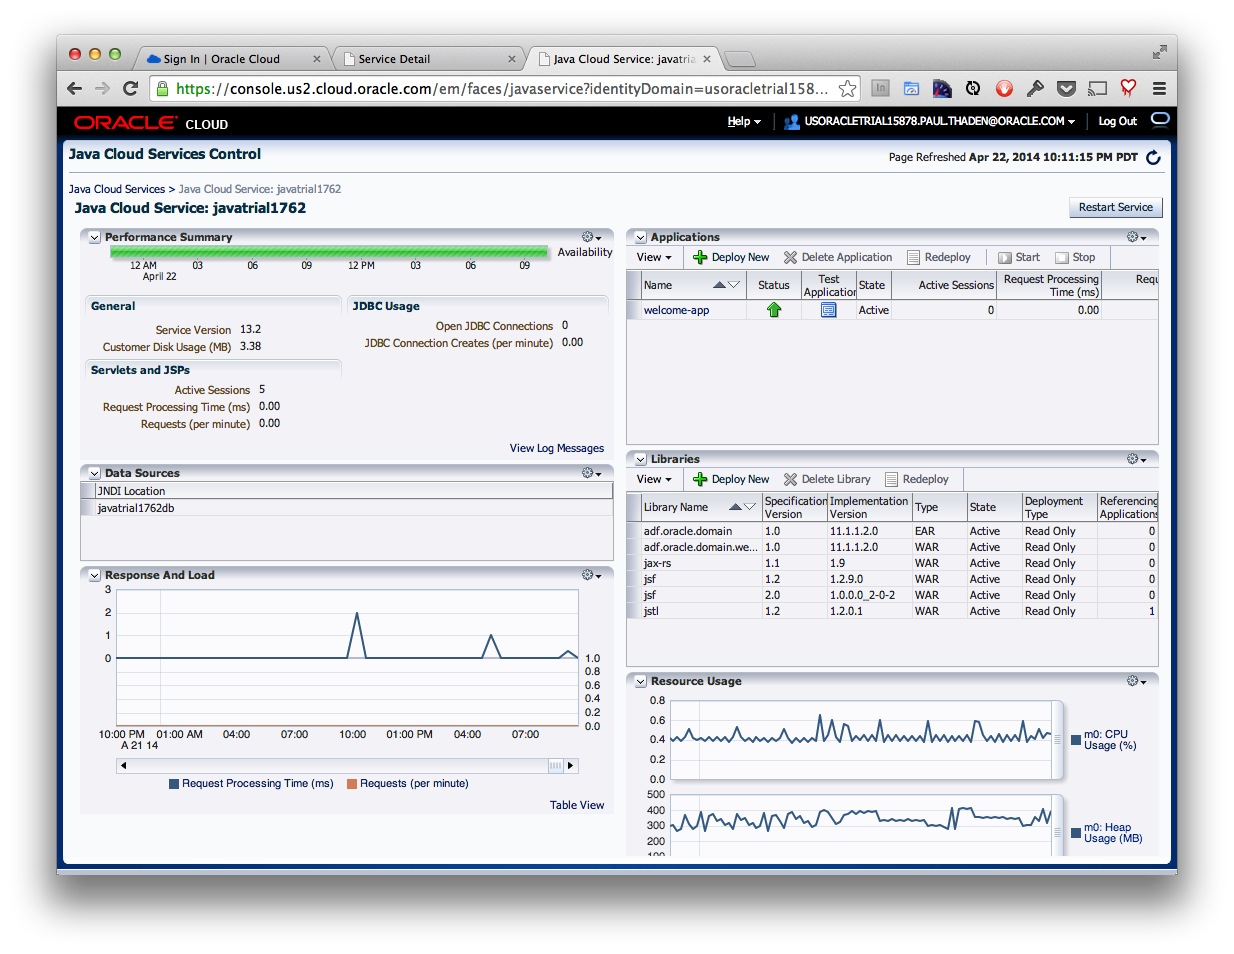Open the welcome-app application link
The width and height of the screenshot is (1234, 954).
pos(676,310)
